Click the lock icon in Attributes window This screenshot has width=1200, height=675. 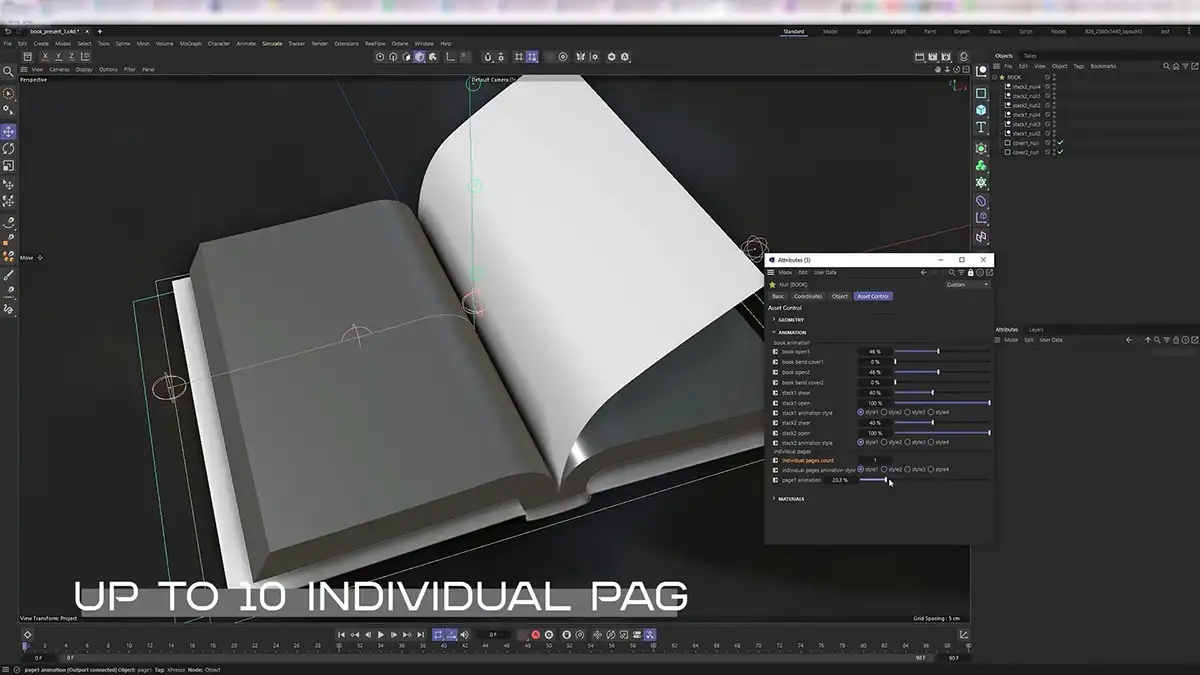click(970, 272)
